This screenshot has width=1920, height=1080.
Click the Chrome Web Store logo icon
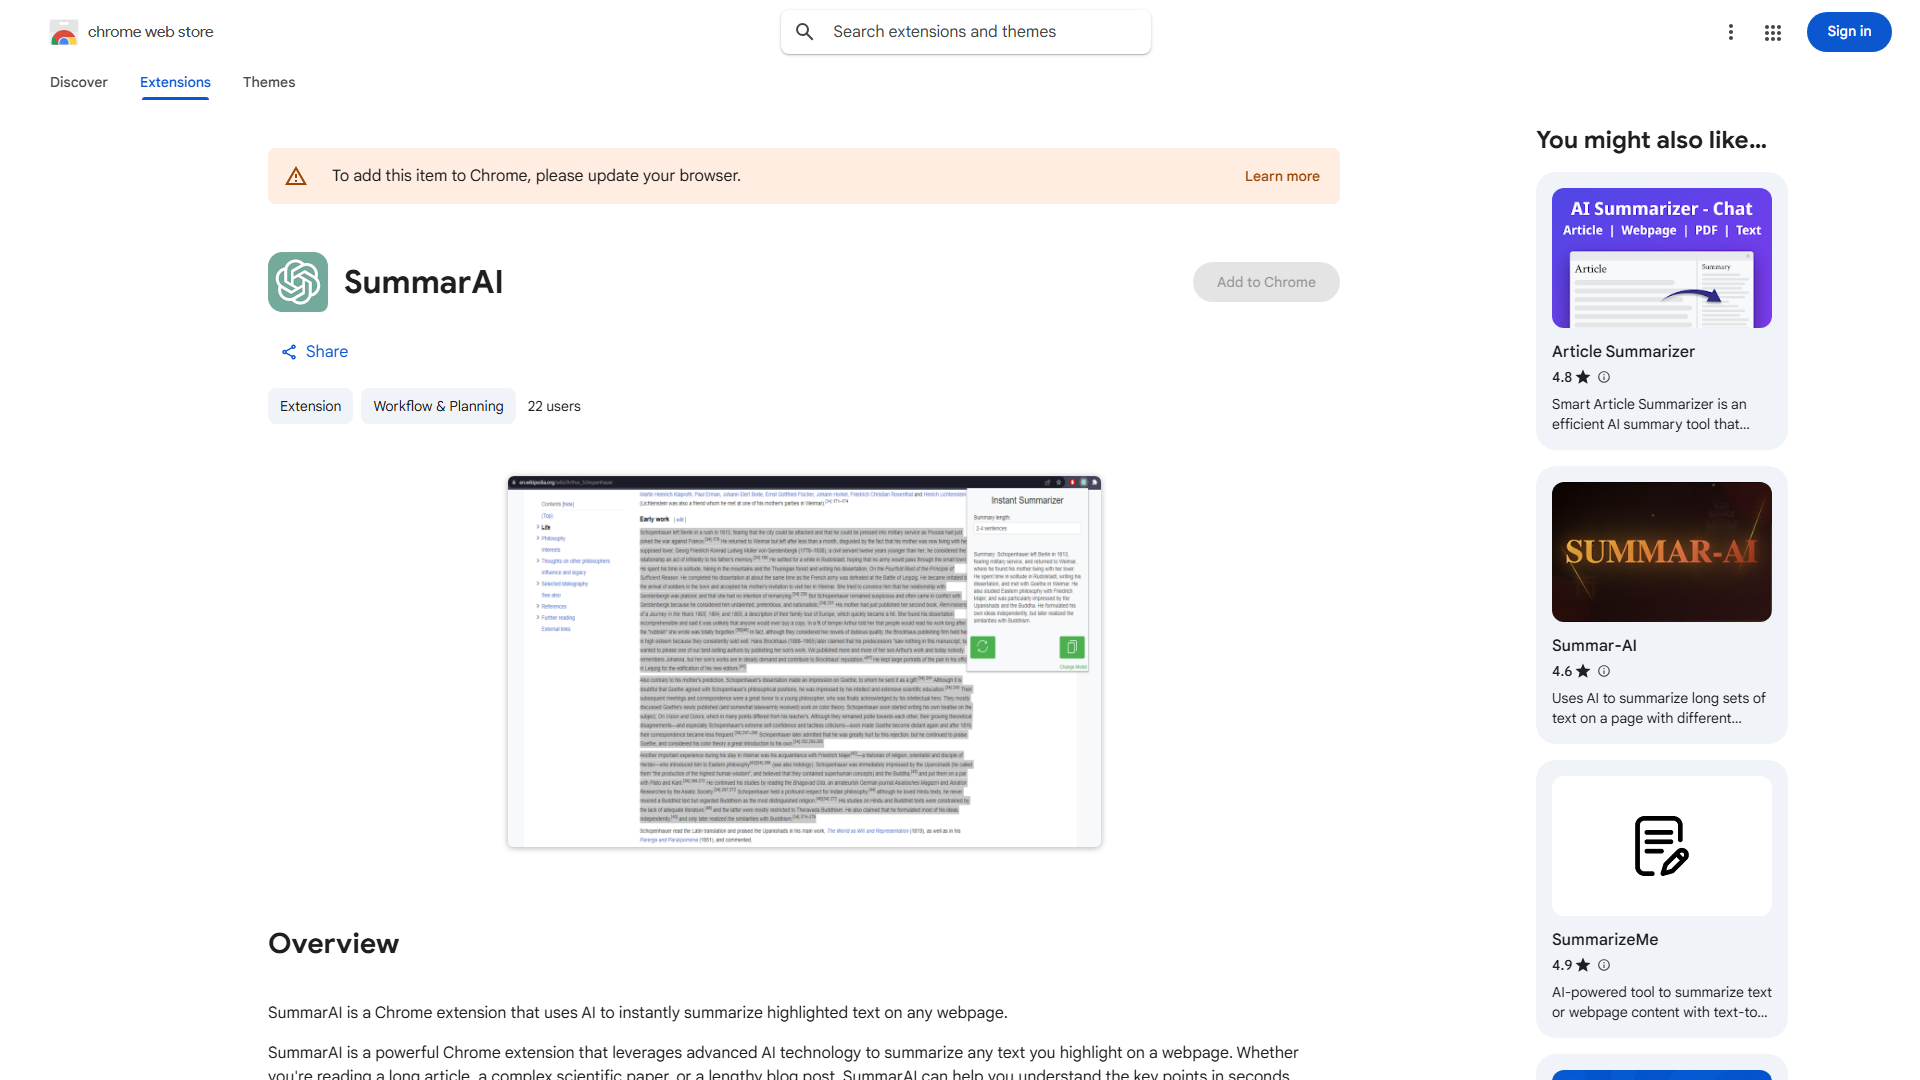click(64, 32)
